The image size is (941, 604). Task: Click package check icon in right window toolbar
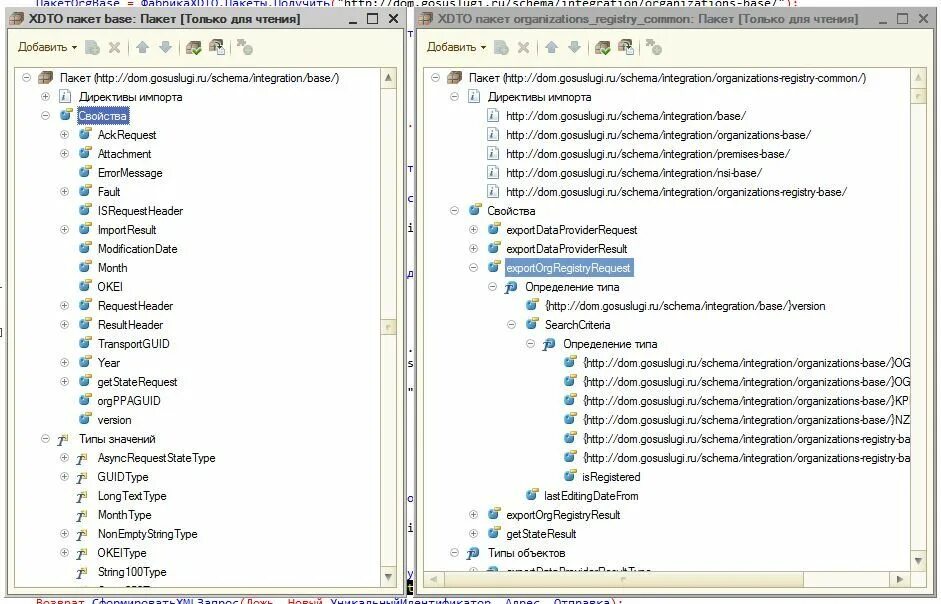pos(603,47)
